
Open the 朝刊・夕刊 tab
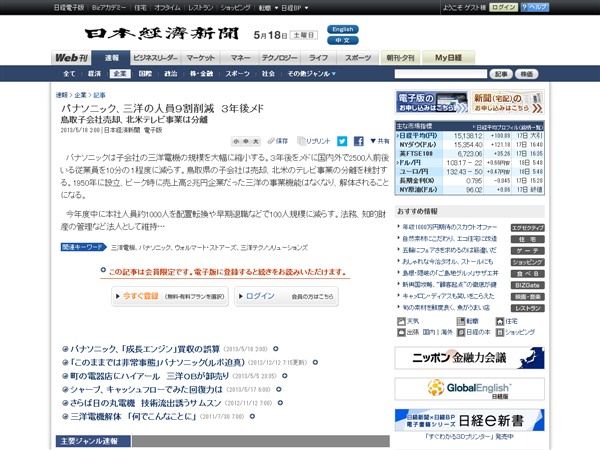[400, 58]
